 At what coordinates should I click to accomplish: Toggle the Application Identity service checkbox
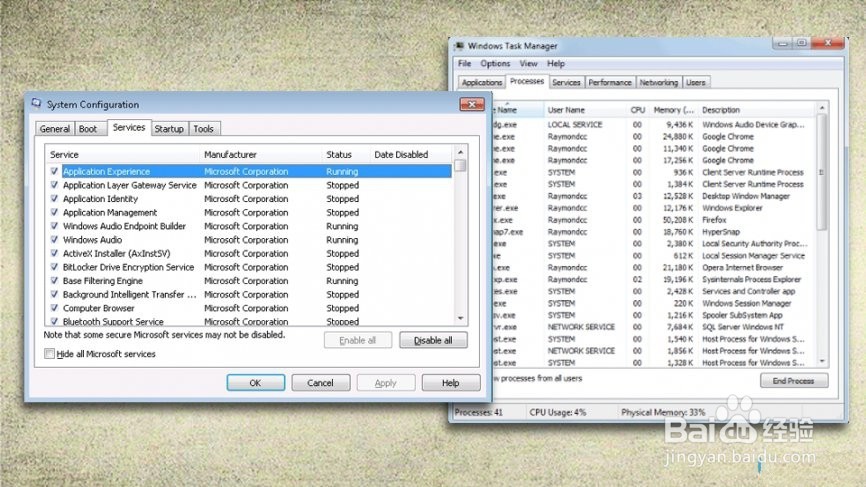point(54,199)
